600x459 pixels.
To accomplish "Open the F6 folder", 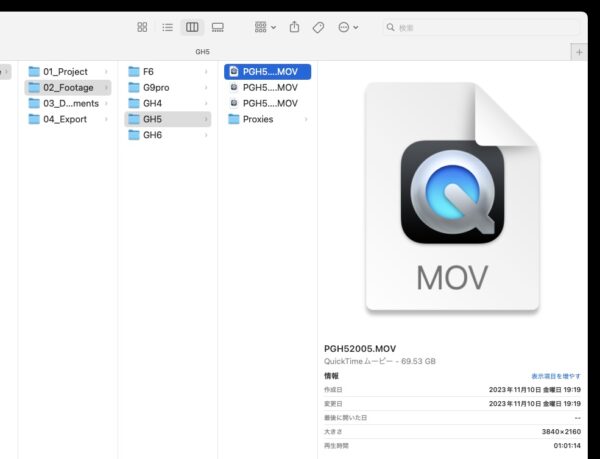I will (168, 72).
